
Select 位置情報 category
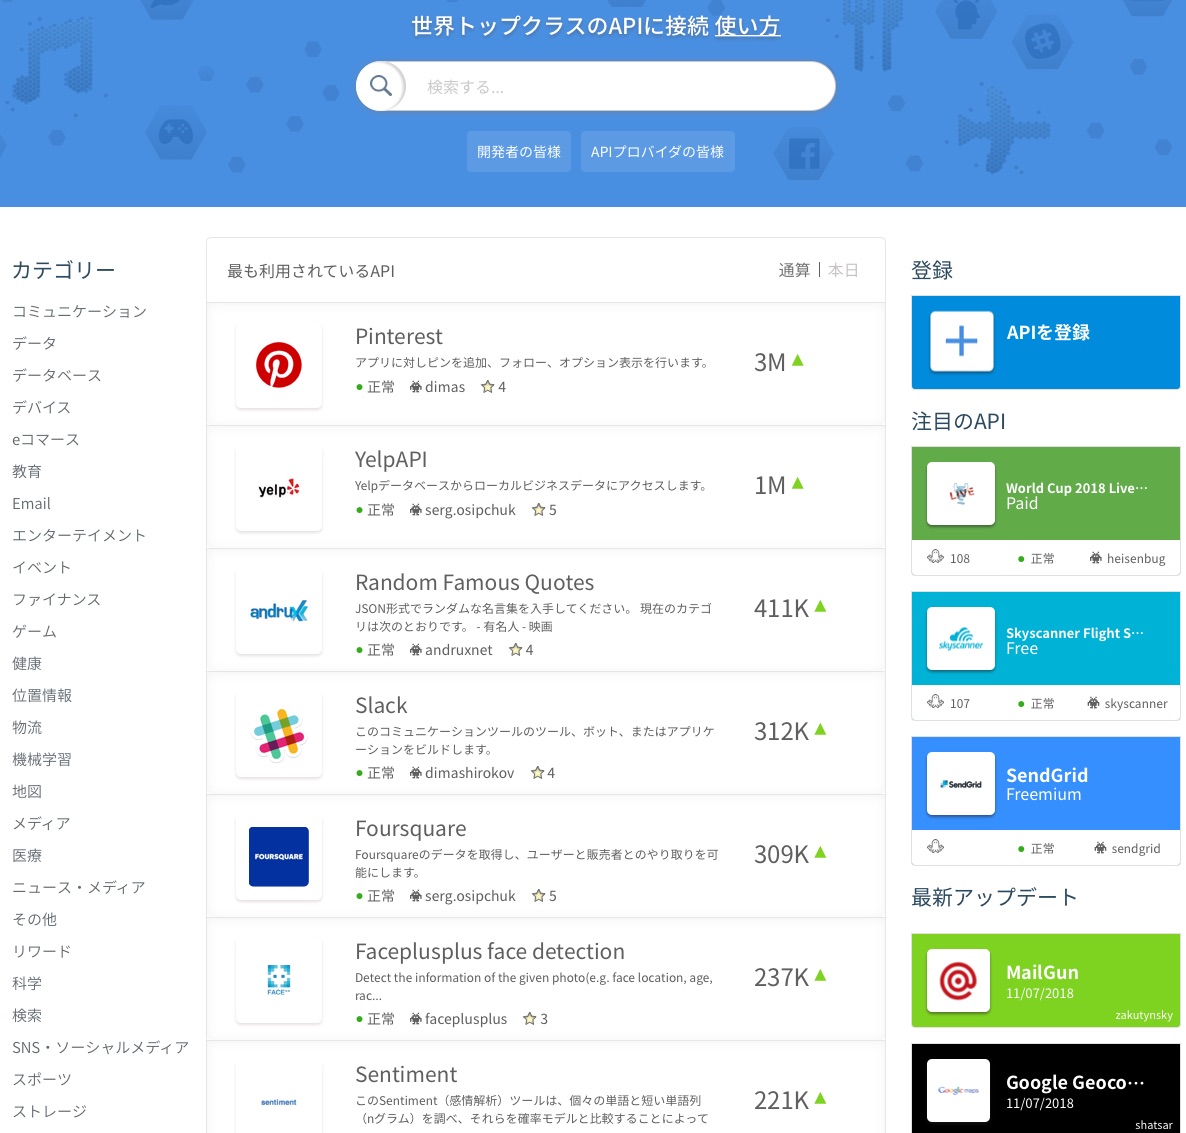click(42, 695)
